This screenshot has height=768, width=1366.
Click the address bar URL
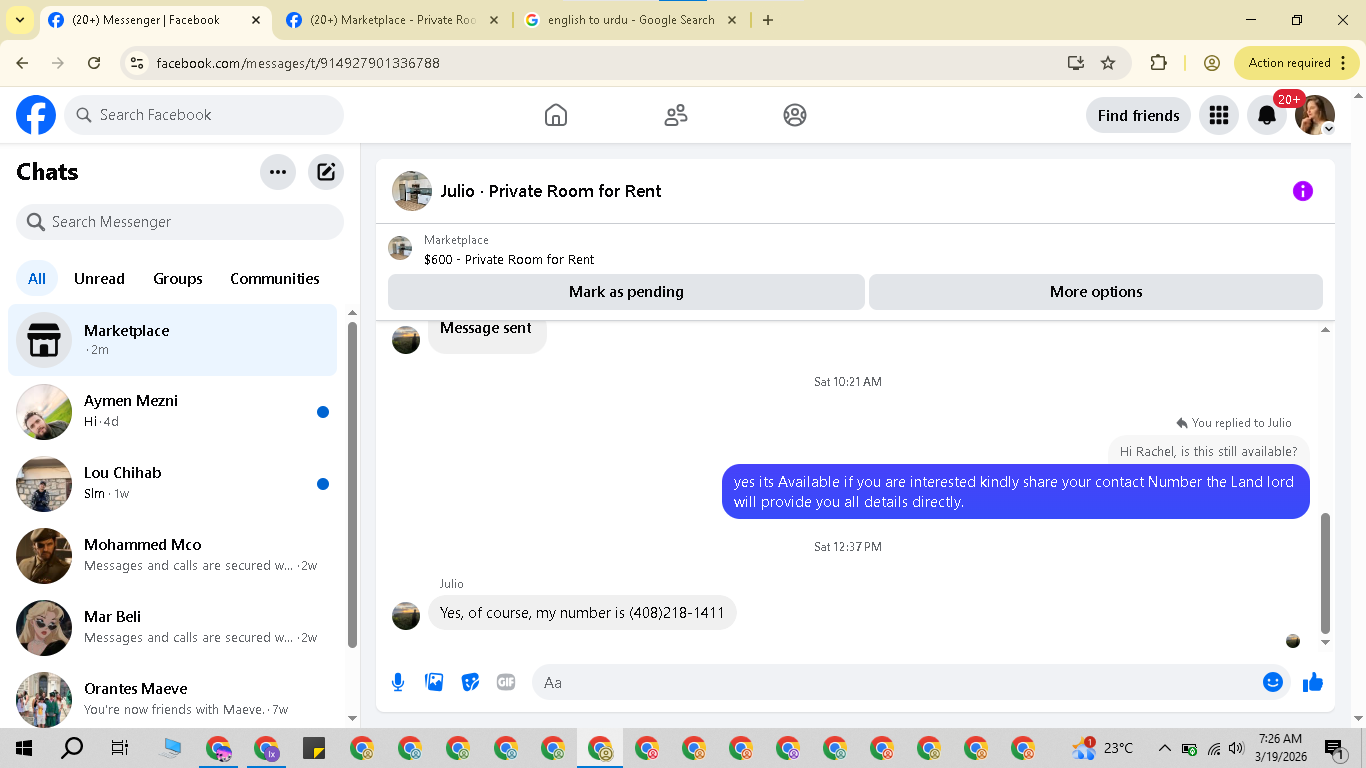[x=298, y=63]
